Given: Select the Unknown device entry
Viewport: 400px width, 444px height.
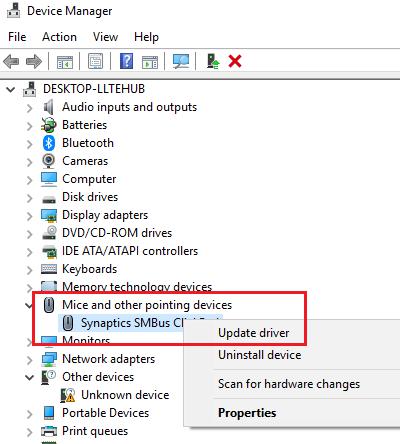Looking at the screenshot, I should 125,395.
